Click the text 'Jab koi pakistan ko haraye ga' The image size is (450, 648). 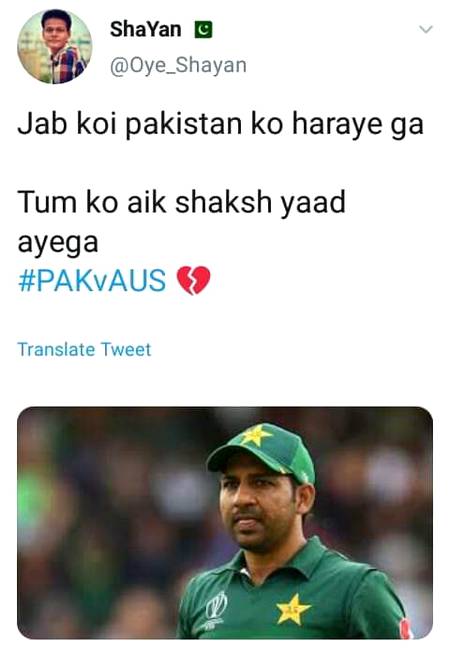[221, 124]
